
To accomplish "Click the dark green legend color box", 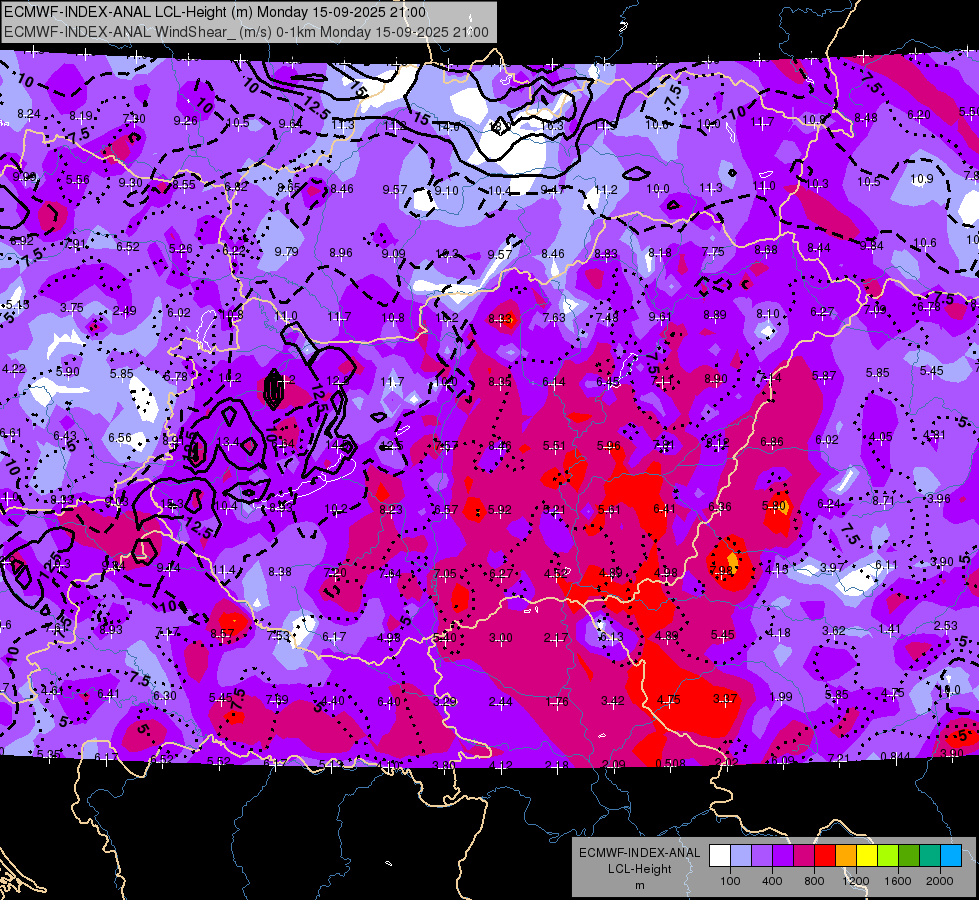I will coord(909,856).
